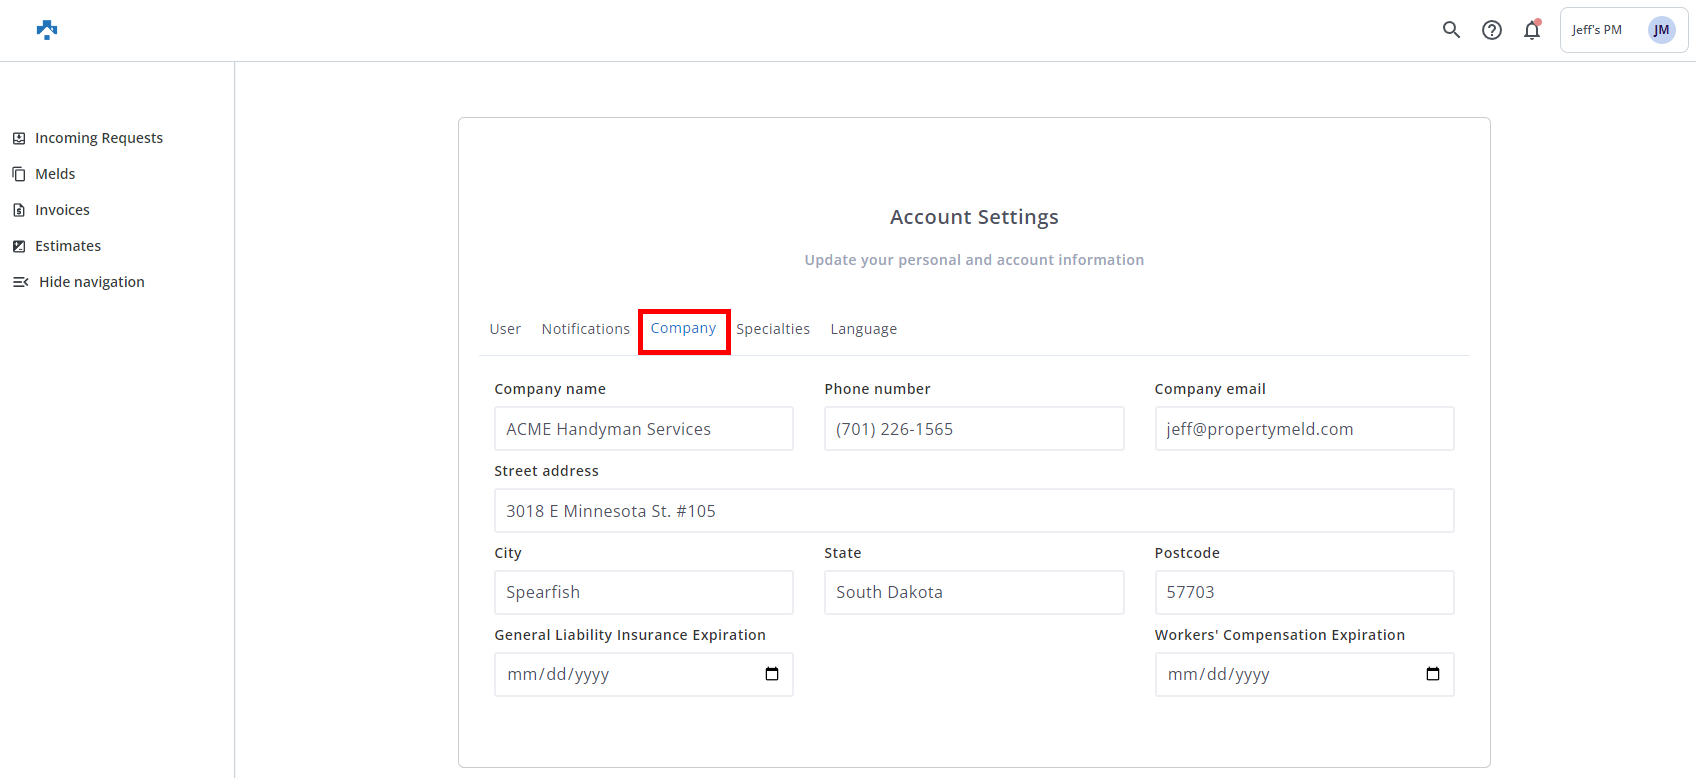Click the Incoming Requests sidebar icon
The image size is (1696, 778).
tap(19, 138)
